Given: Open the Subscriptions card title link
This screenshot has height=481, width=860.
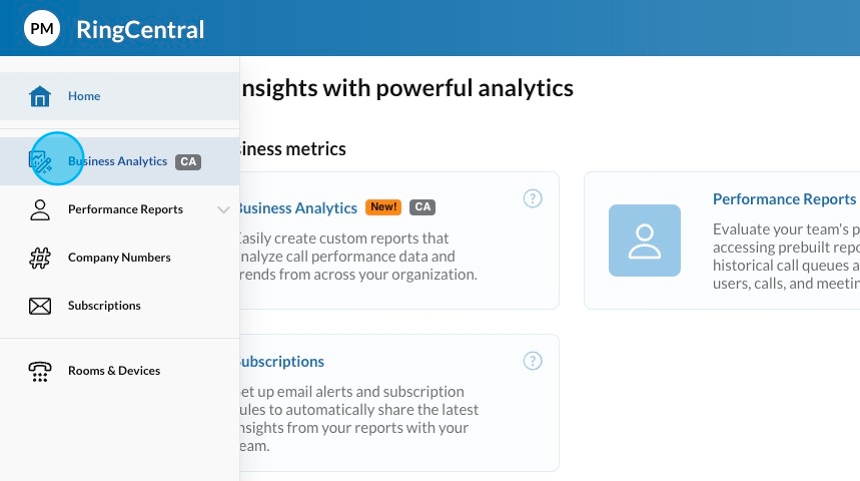Looking at the screenshot, I should [x=282, y=362].
